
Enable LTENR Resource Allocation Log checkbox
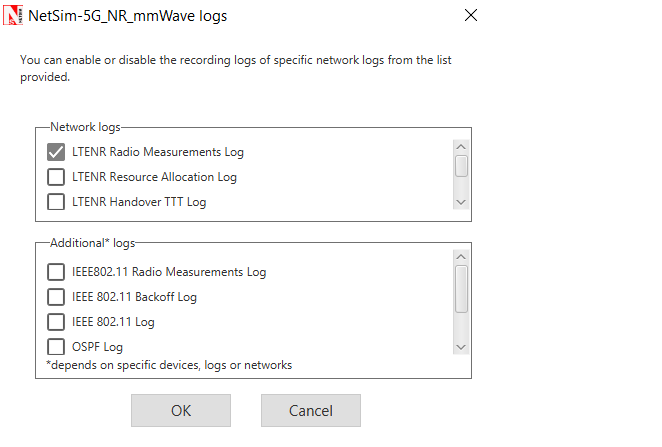[x=56, y=177]
